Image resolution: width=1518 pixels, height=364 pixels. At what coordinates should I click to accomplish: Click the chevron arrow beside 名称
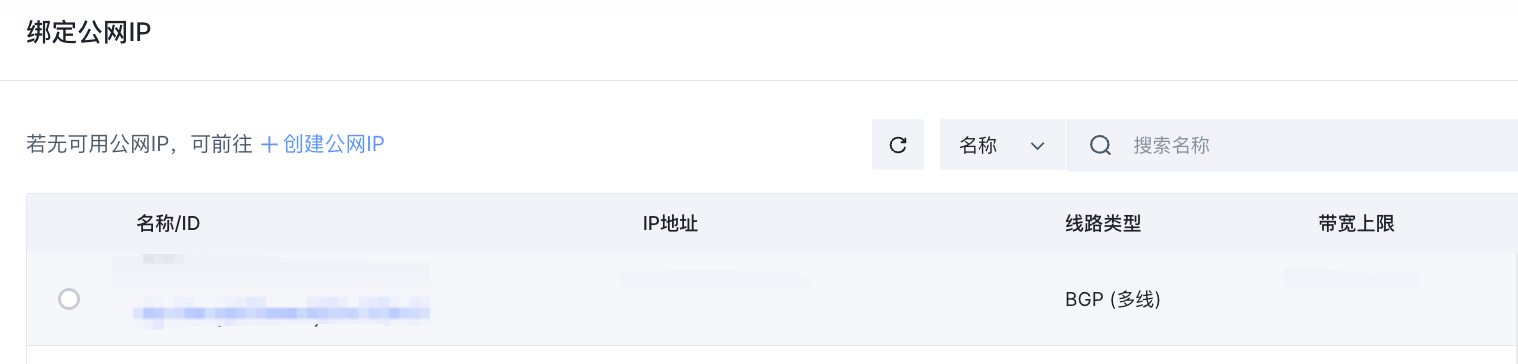1037,146
